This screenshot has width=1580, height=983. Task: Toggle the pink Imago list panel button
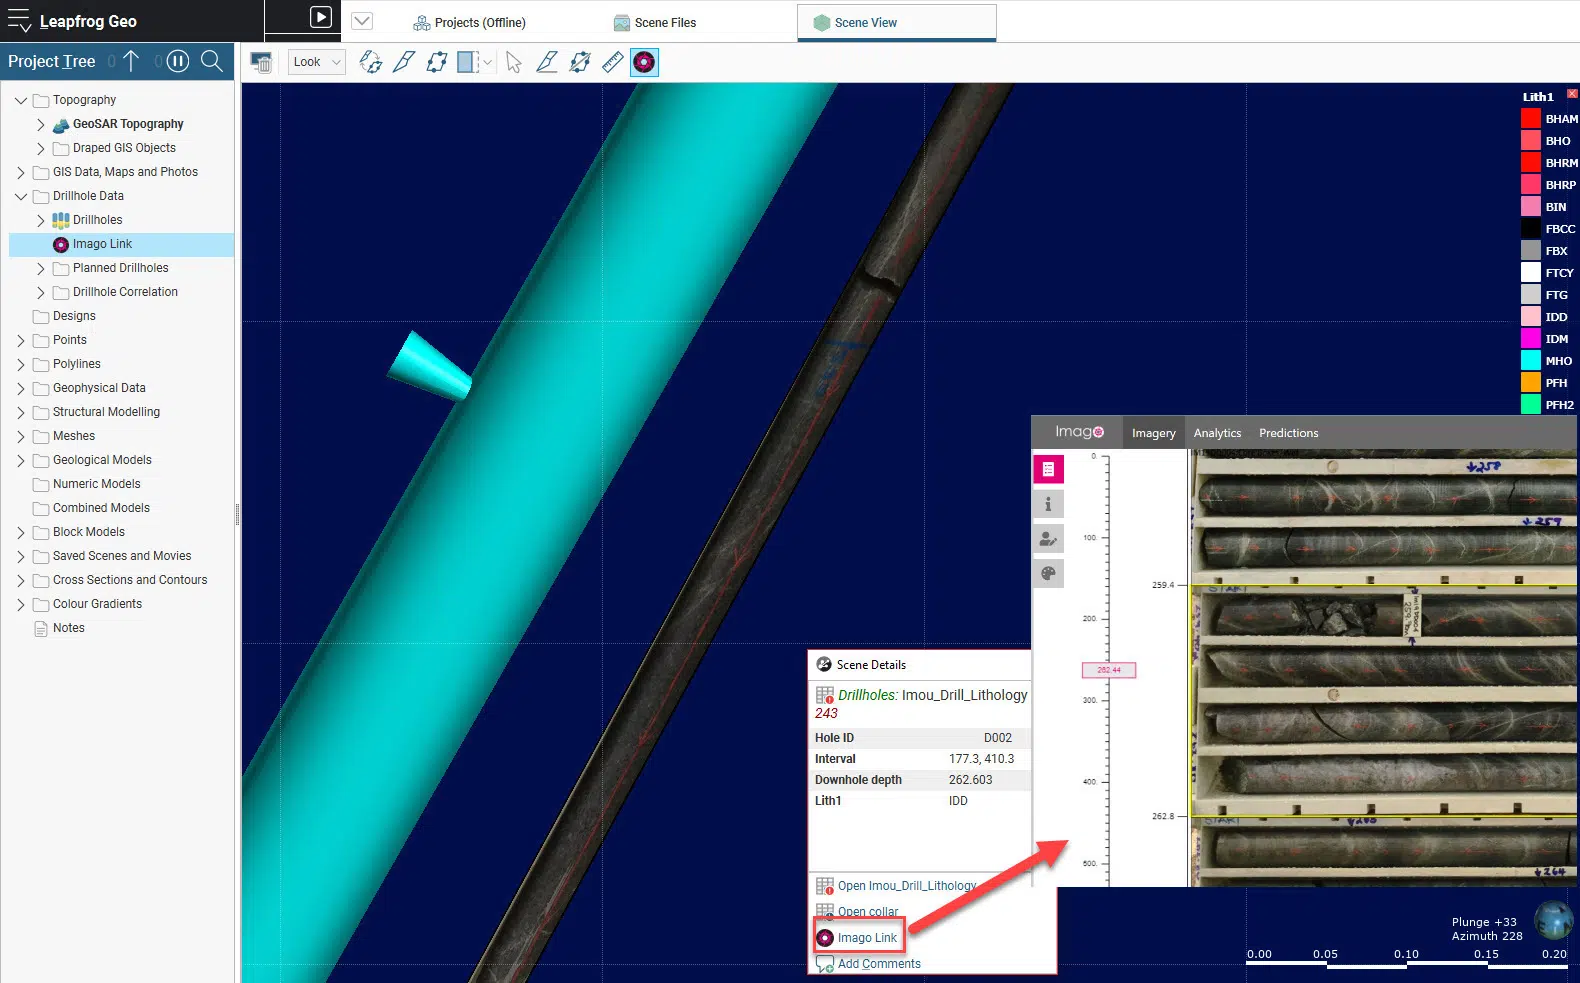1048,469
